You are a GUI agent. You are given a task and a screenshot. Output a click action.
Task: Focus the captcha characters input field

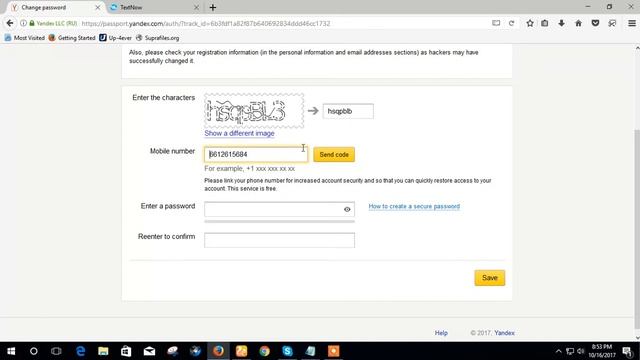click(x=348, y=111)
